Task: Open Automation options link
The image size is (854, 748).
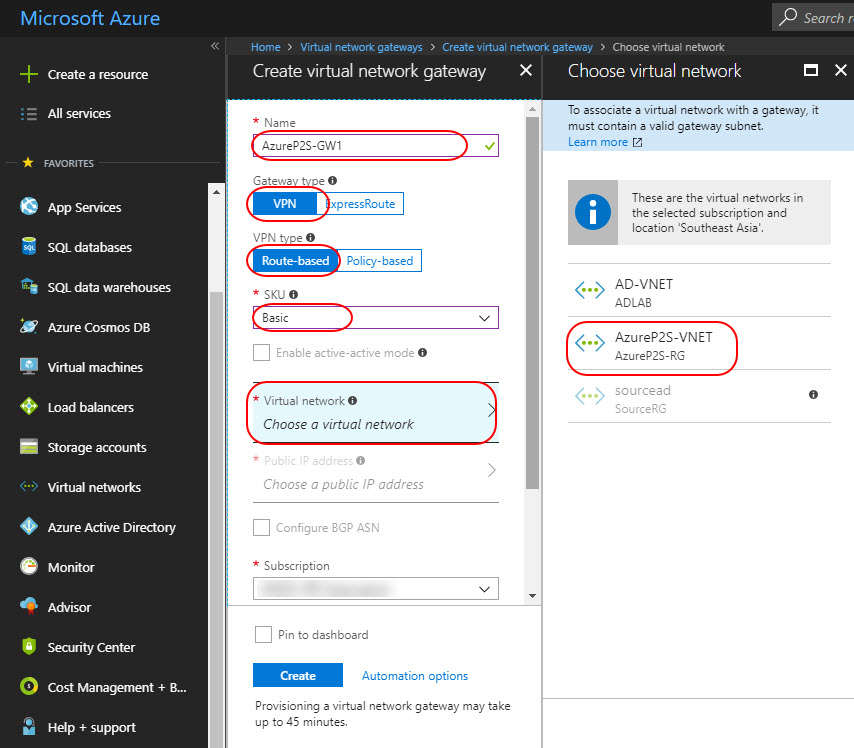Action: pyautogui.click(x=415, y=676)
